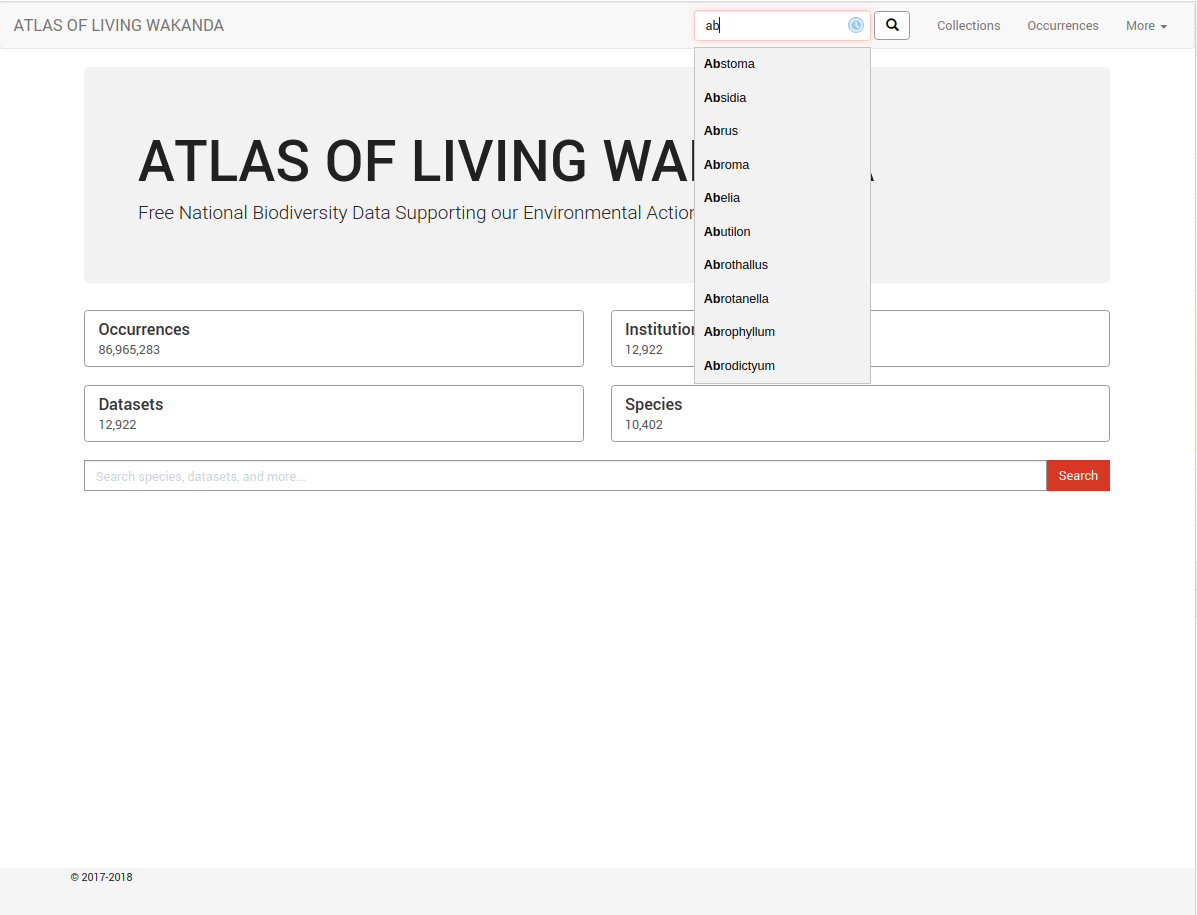Image resolution: width=1197 pixels, height=915 pixels.
Task: Open the Species stats card
Action: pos(860,413)
